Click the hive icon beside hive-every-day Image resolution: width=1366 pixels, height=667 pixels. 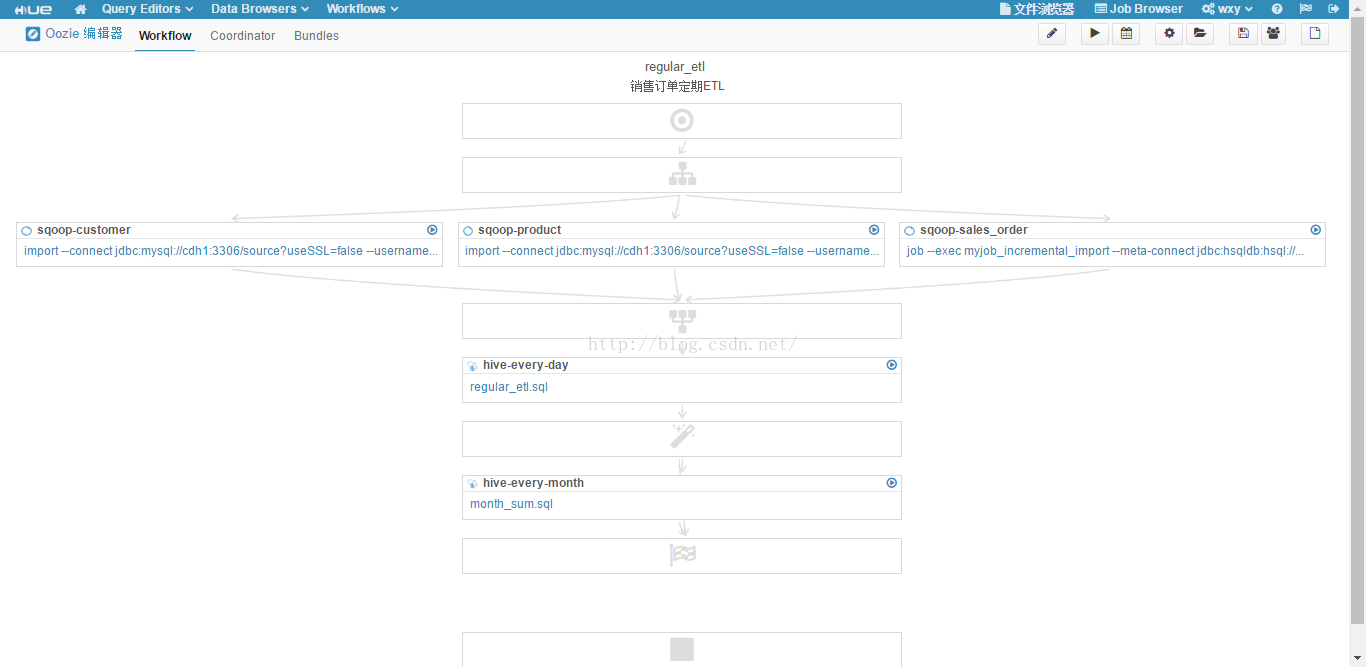[x=473, y=366]
